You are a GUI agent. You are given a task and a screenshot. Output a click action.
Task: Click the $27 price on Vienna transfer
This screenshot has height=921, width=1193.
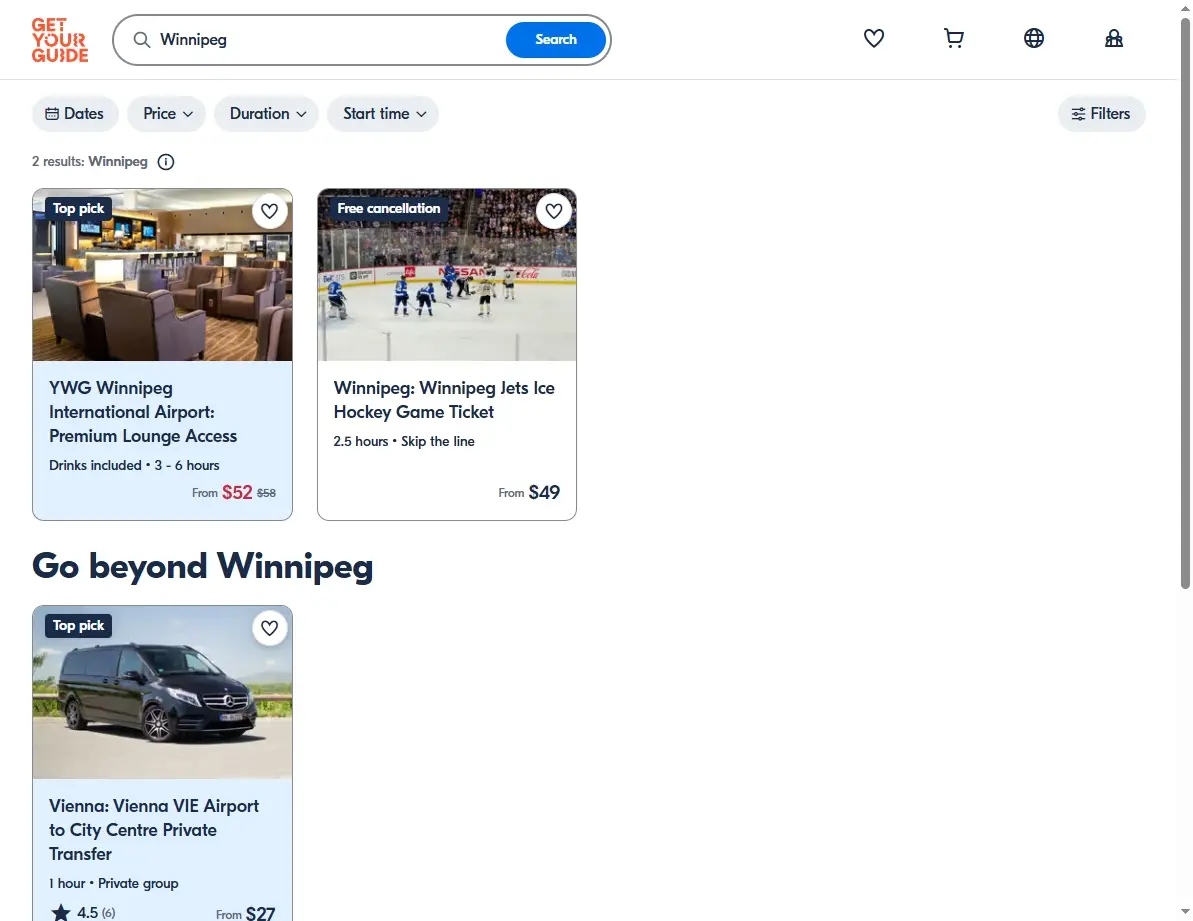pyautogui.click(x=260, y=913)
